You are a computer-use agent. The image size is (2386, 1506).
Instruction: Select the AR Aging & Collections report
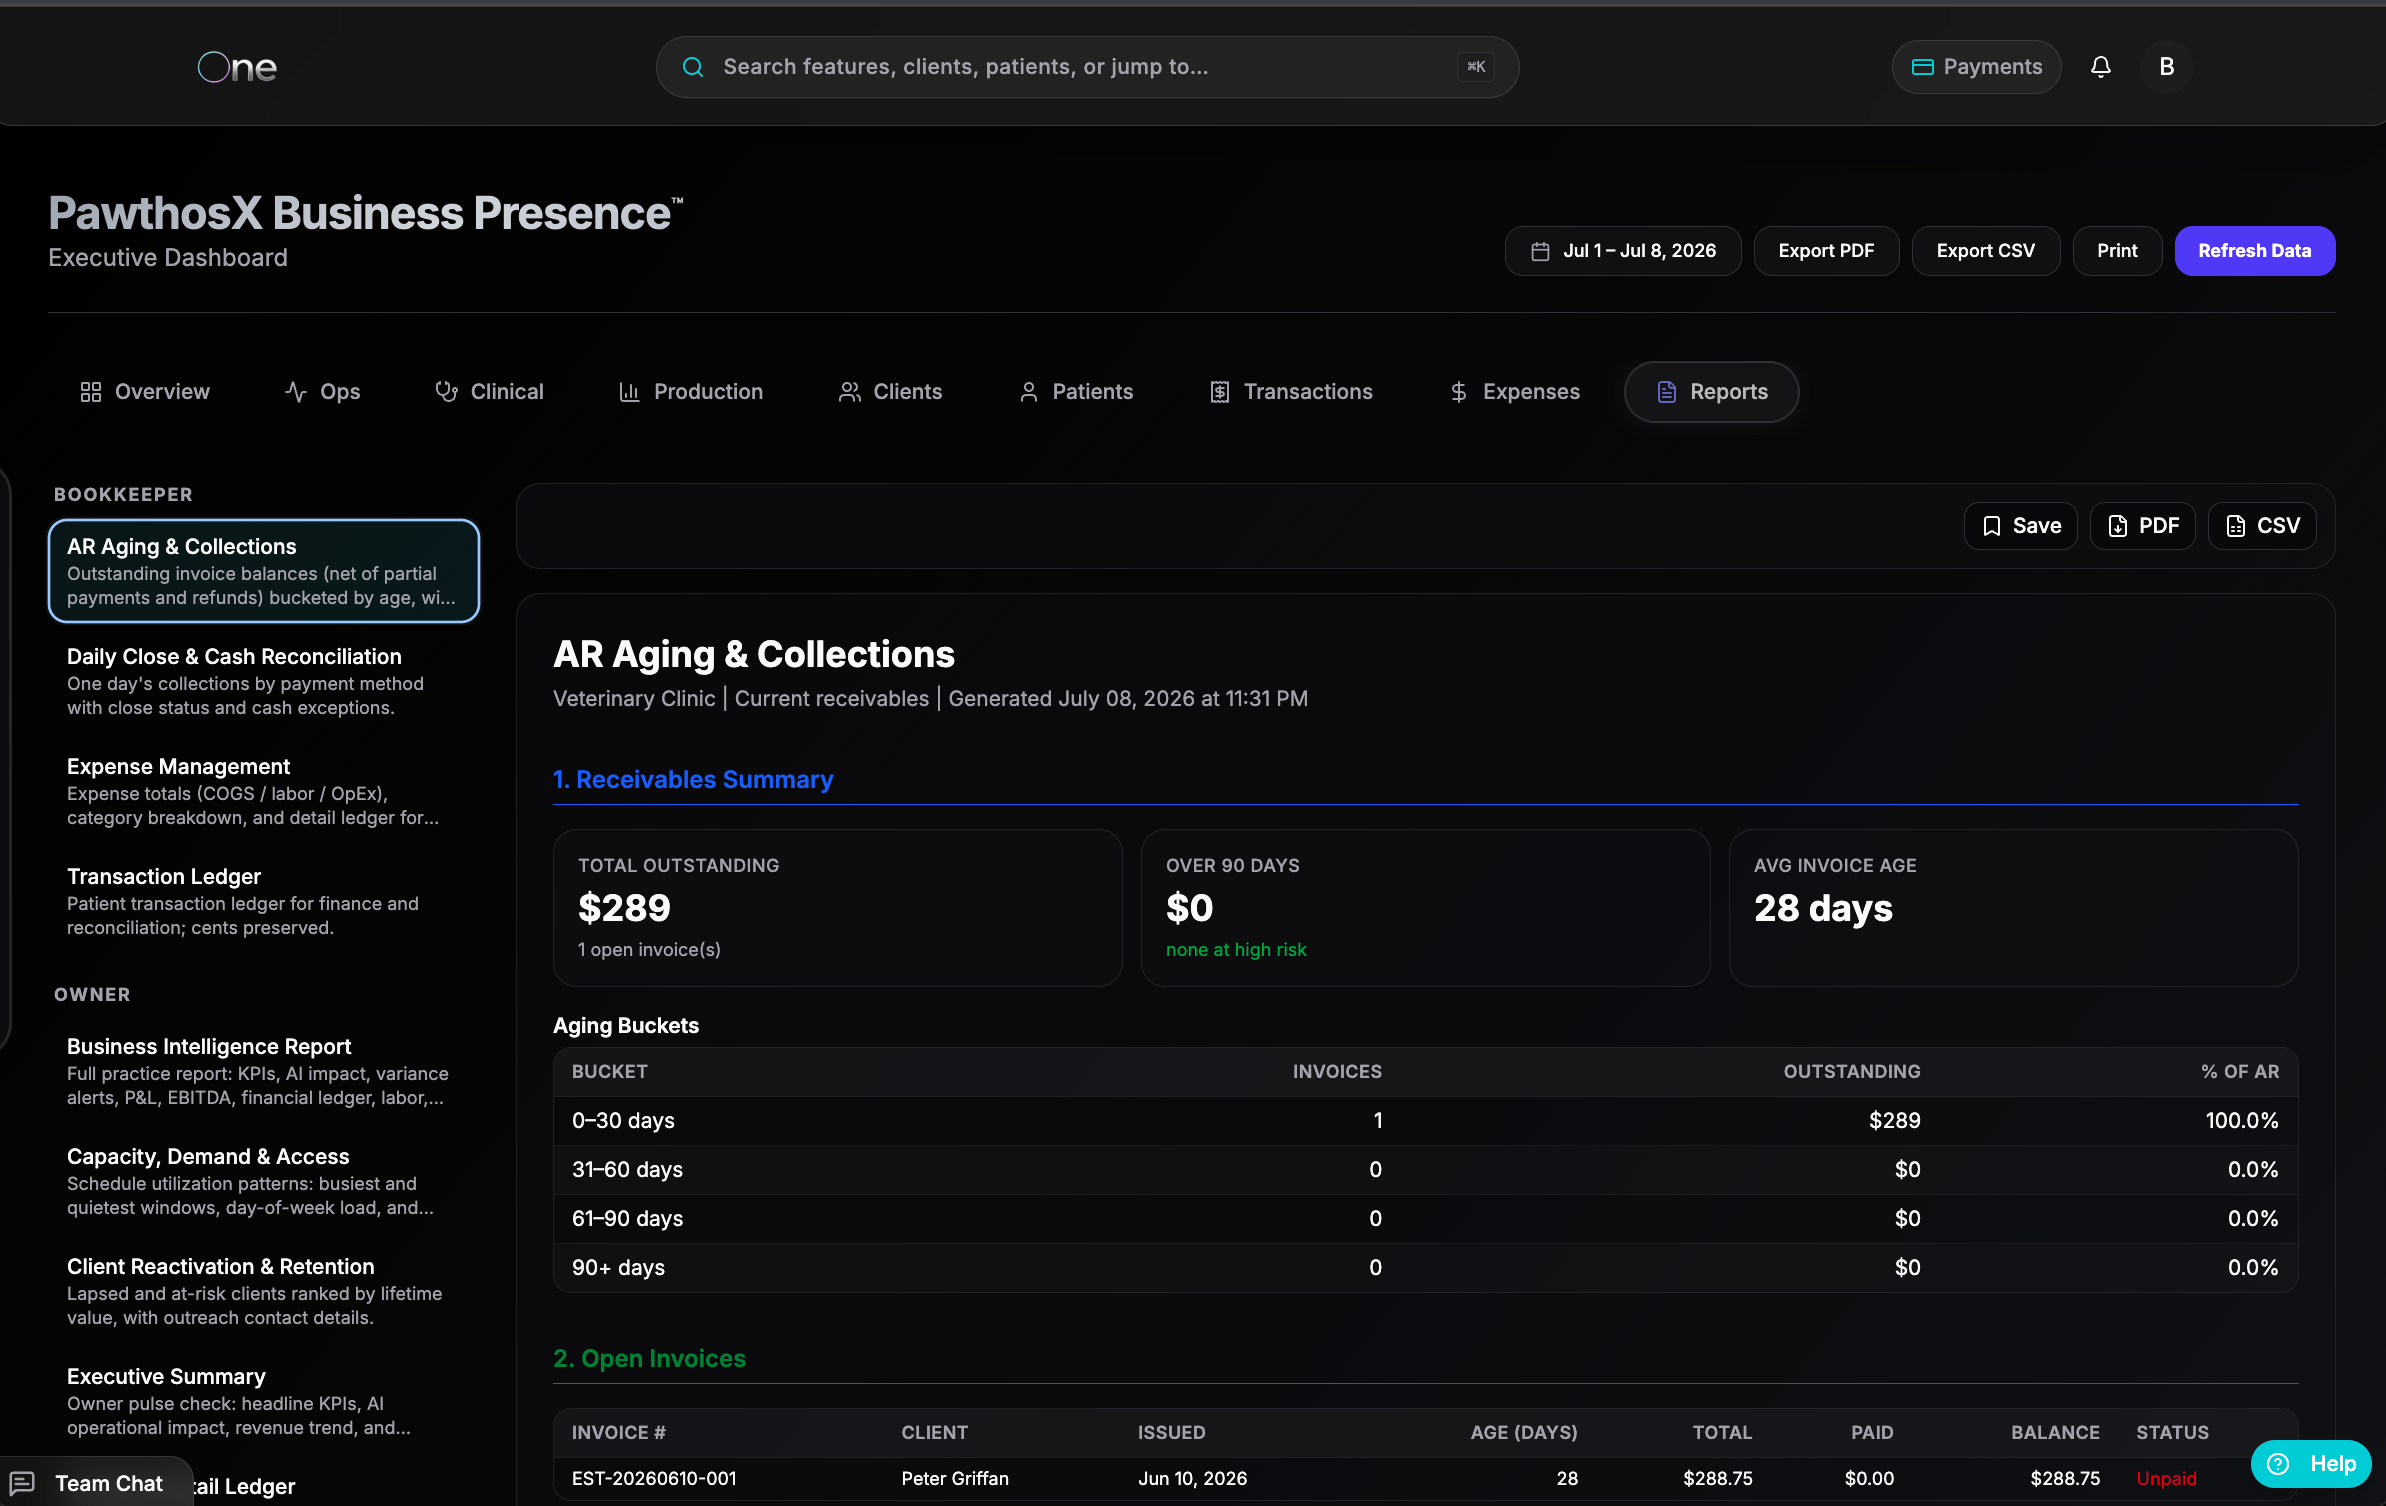[264, 571]
